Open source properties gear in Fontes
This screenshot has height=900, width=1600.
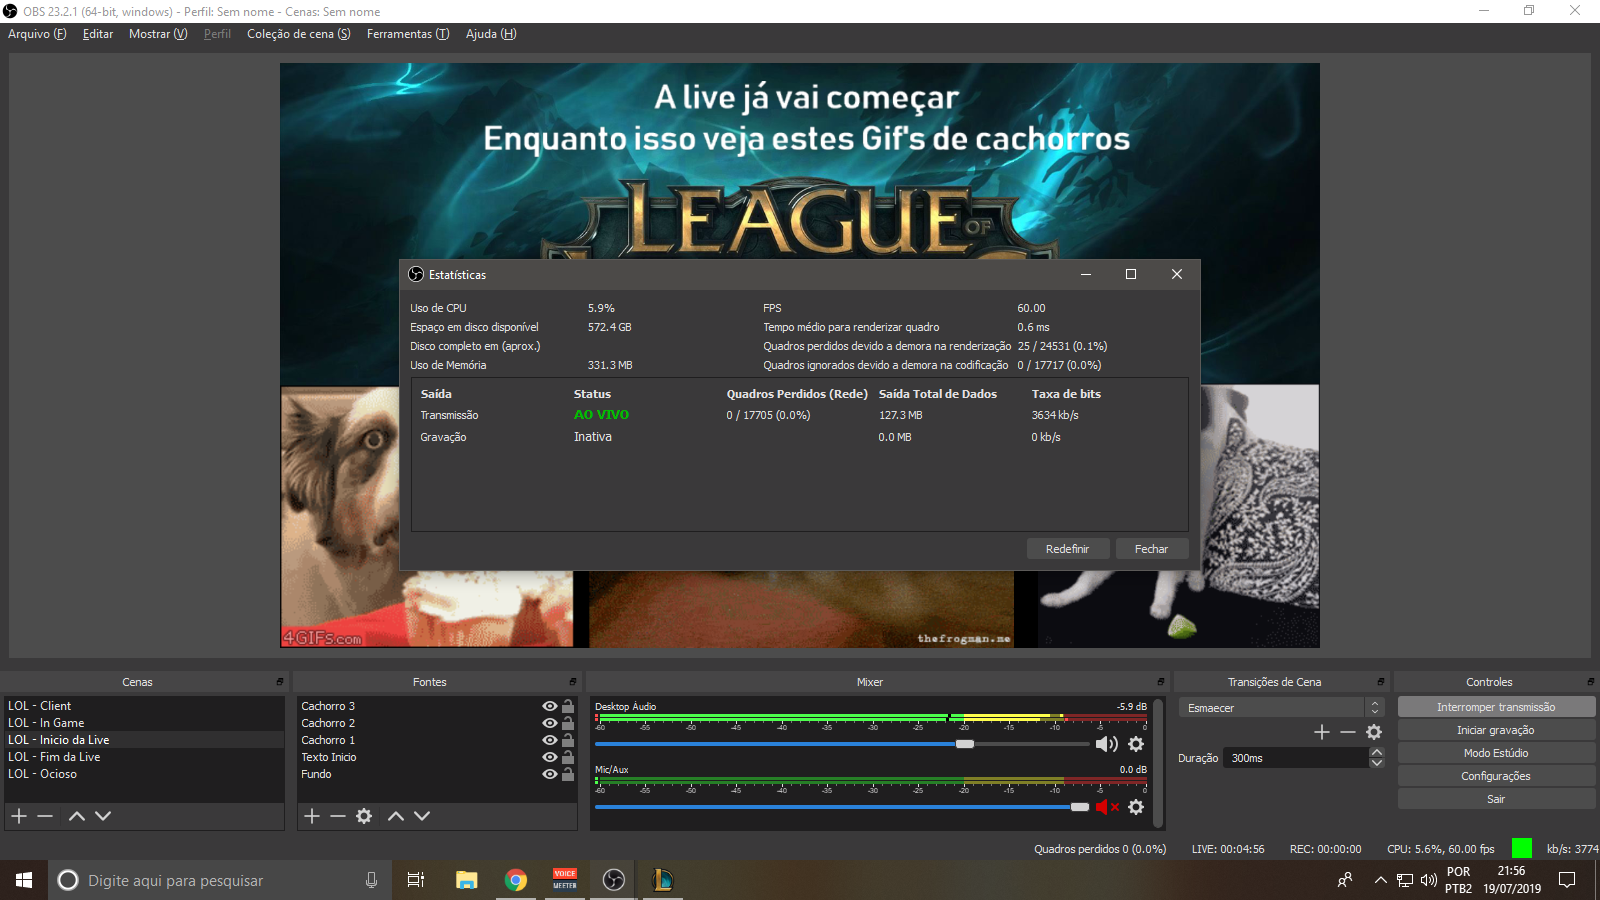[x=364, y=816]
